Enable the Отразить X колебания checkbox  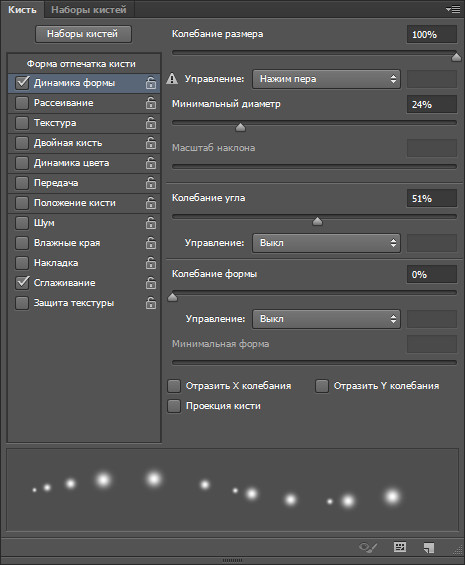(x=174, y=386)
